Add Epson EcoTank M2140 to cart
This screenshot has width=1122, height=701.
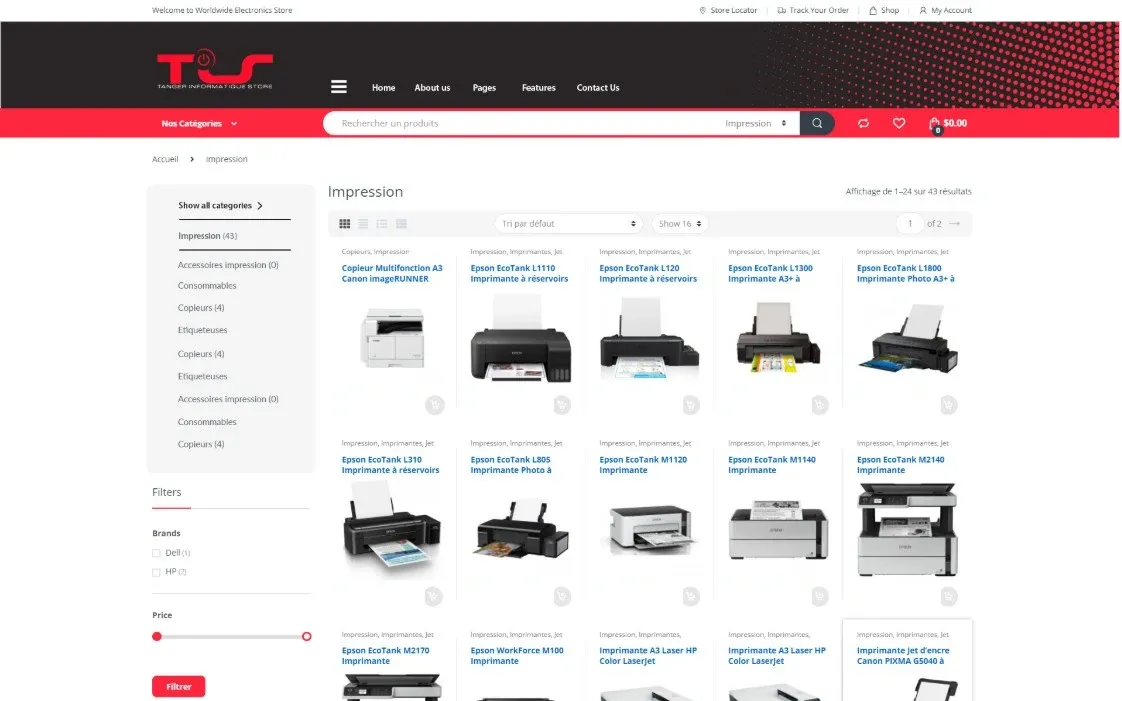[x=949, y=596]
